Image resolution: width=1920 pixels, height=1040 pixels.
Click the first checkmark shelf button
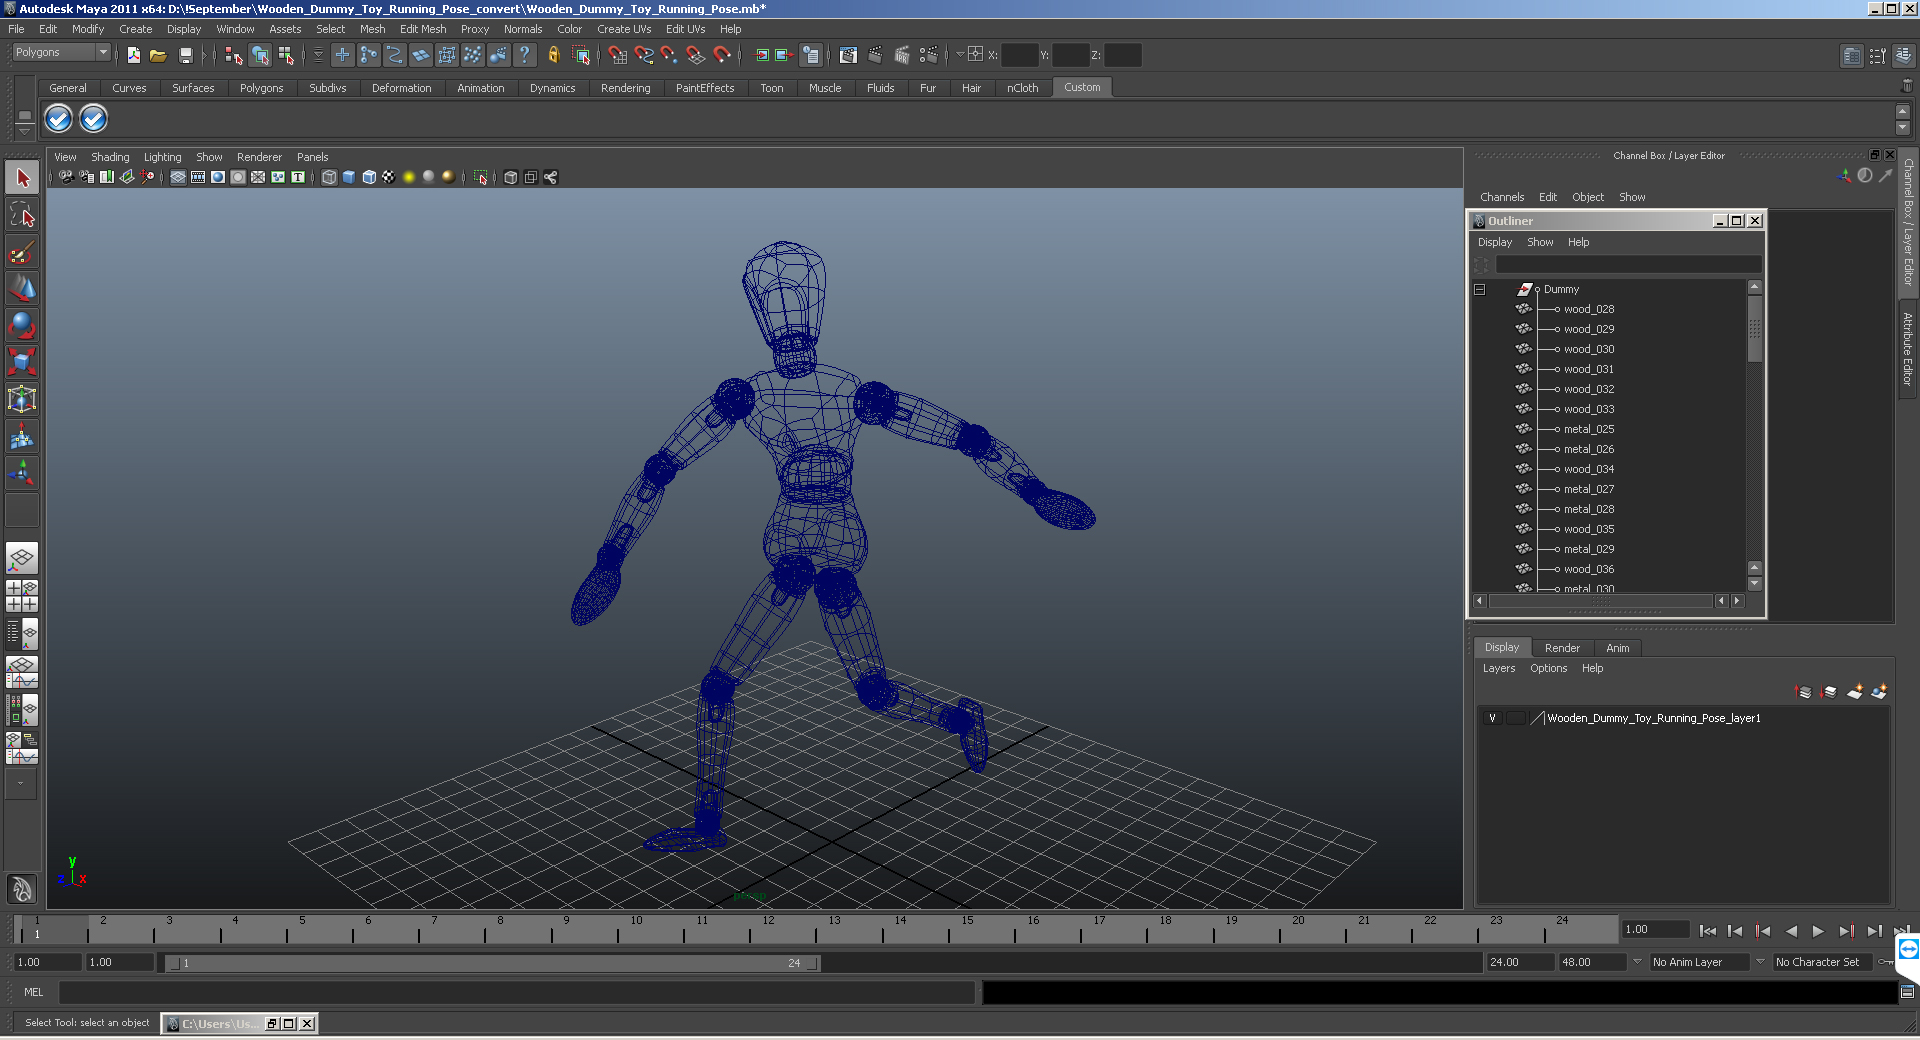point(59,119)
